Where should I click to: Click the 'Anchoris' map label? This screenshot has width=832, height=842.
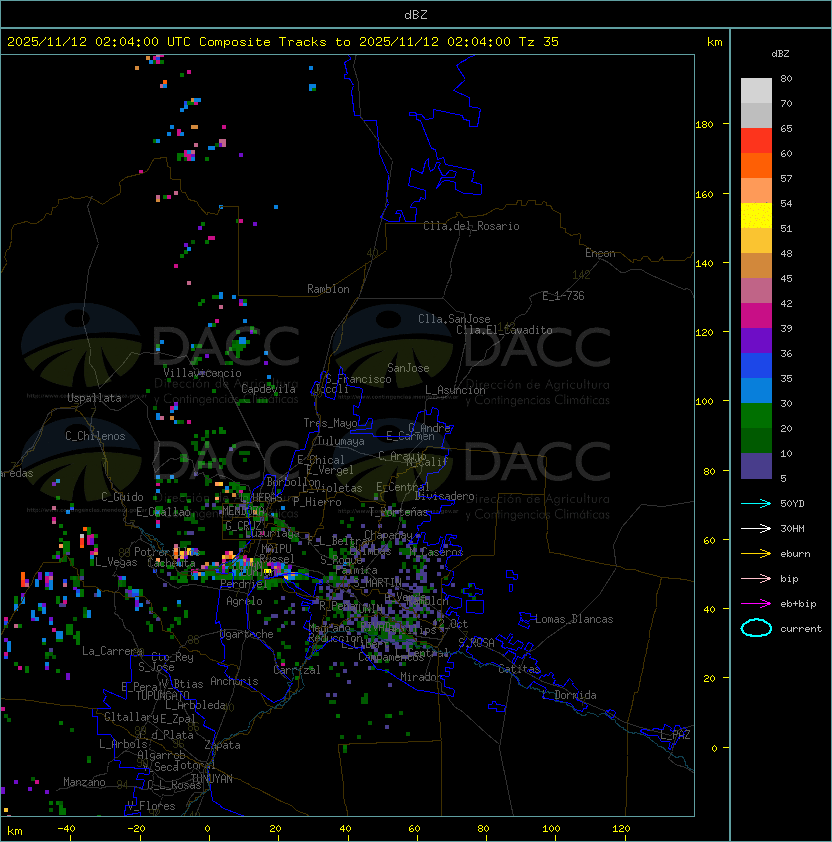234,681
